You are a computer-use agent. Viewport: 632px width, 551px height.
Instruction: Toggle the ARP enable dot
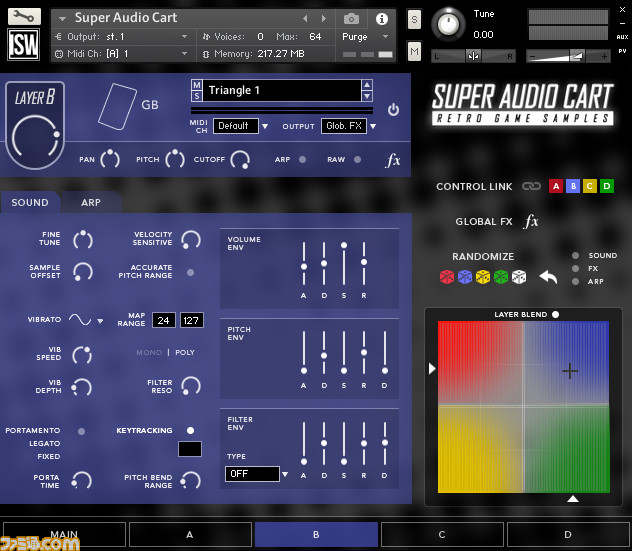tap(302, 160)
